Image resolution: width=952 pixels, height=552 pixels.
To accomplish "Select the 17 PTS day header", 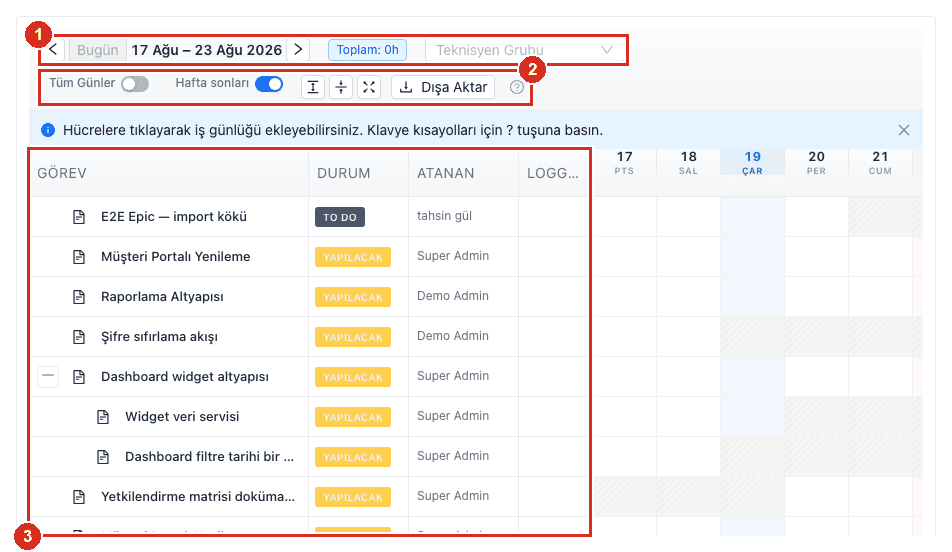I will [624, 163].
